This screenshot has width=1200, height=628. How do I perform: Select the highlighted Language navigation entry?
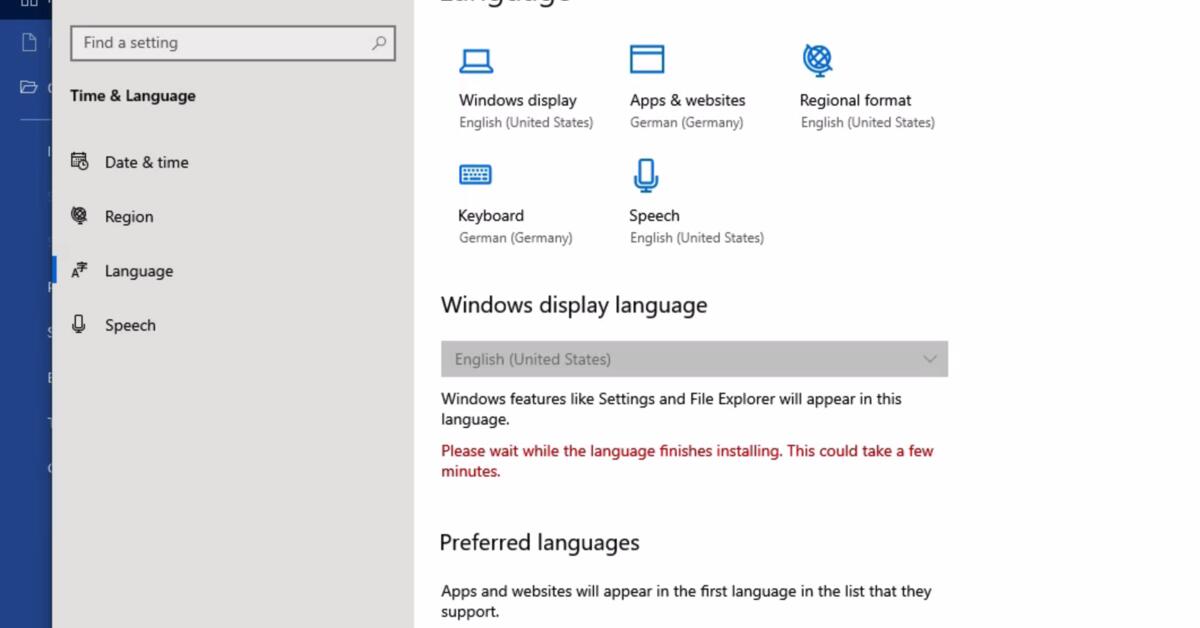138,270
